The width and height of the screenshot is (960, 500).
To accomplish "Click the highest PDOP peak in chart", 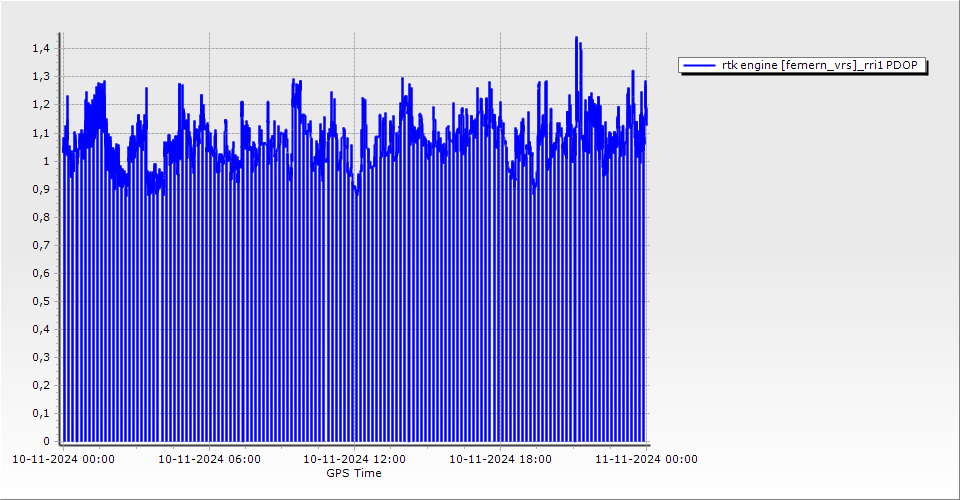I will (x=576, y=38).
